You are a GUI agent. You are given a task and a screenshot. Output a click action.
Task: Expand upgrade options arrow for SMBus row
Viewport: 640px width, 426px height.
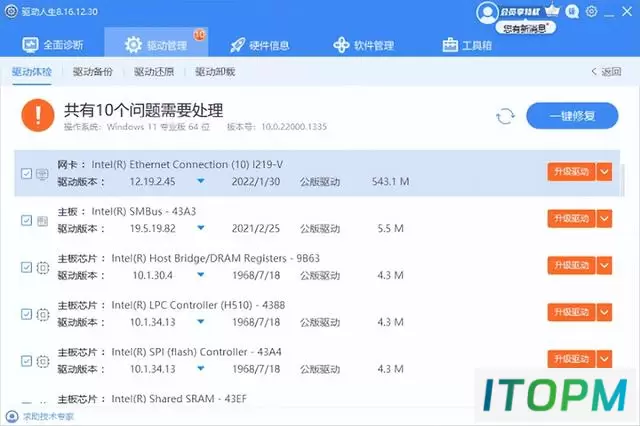pos(604,219)
